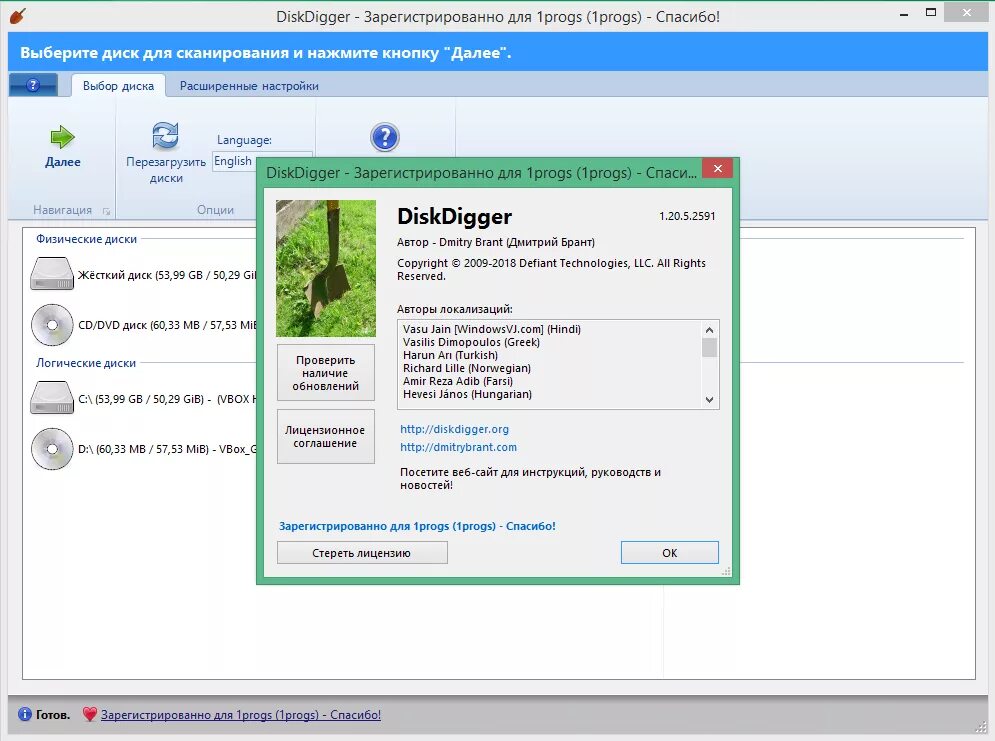
Task: Switch to Выбор диска tab
Action: (118, 86)
